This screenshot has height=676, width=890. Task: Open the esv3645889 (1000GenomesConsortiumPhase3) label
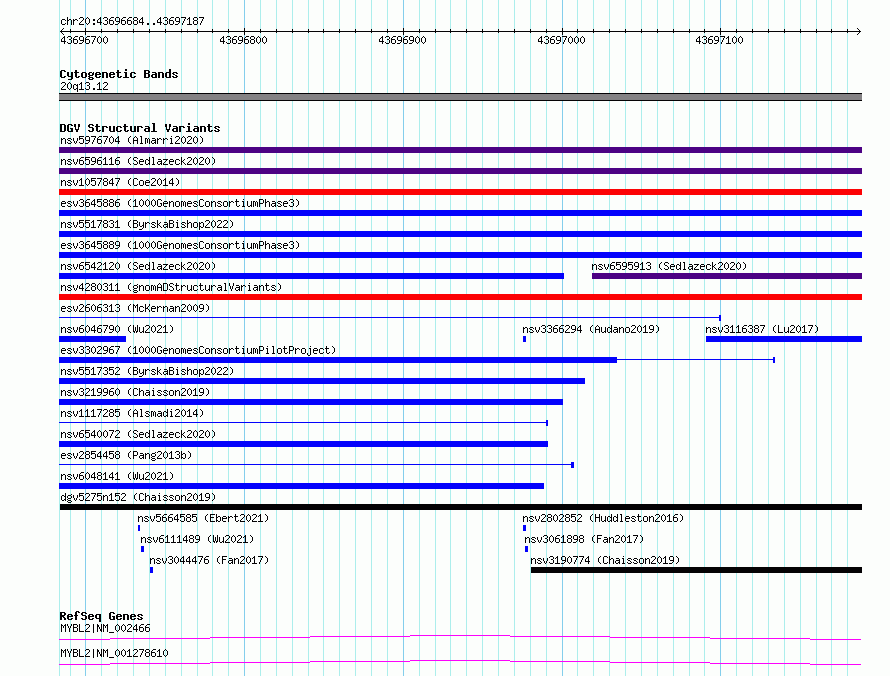[180, 245]
